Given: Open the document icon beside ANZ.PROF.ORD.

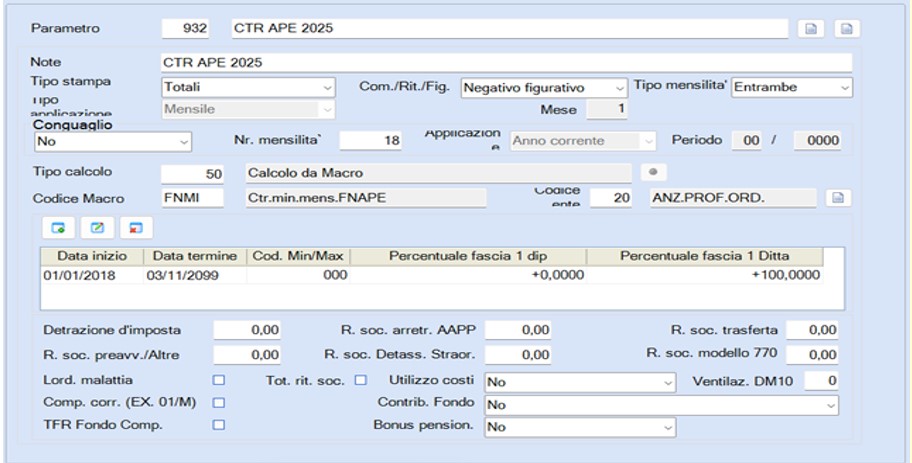Looking at the screenshot, I should pos(838,198).
